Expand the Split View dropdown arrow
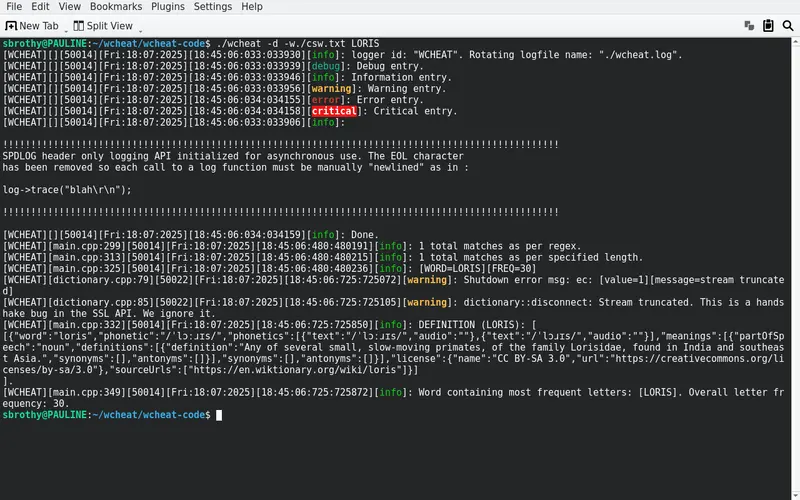 coord(140,28)
